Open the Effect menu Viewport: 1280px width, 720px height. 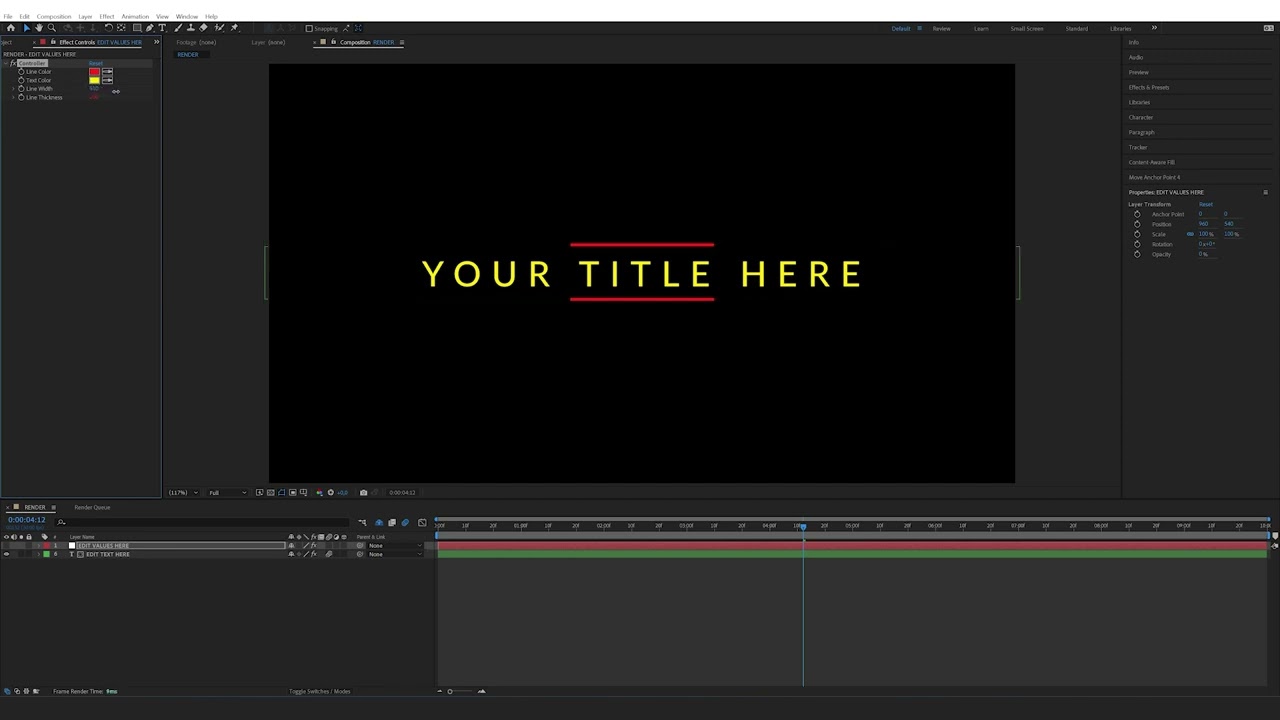point(107,16)
